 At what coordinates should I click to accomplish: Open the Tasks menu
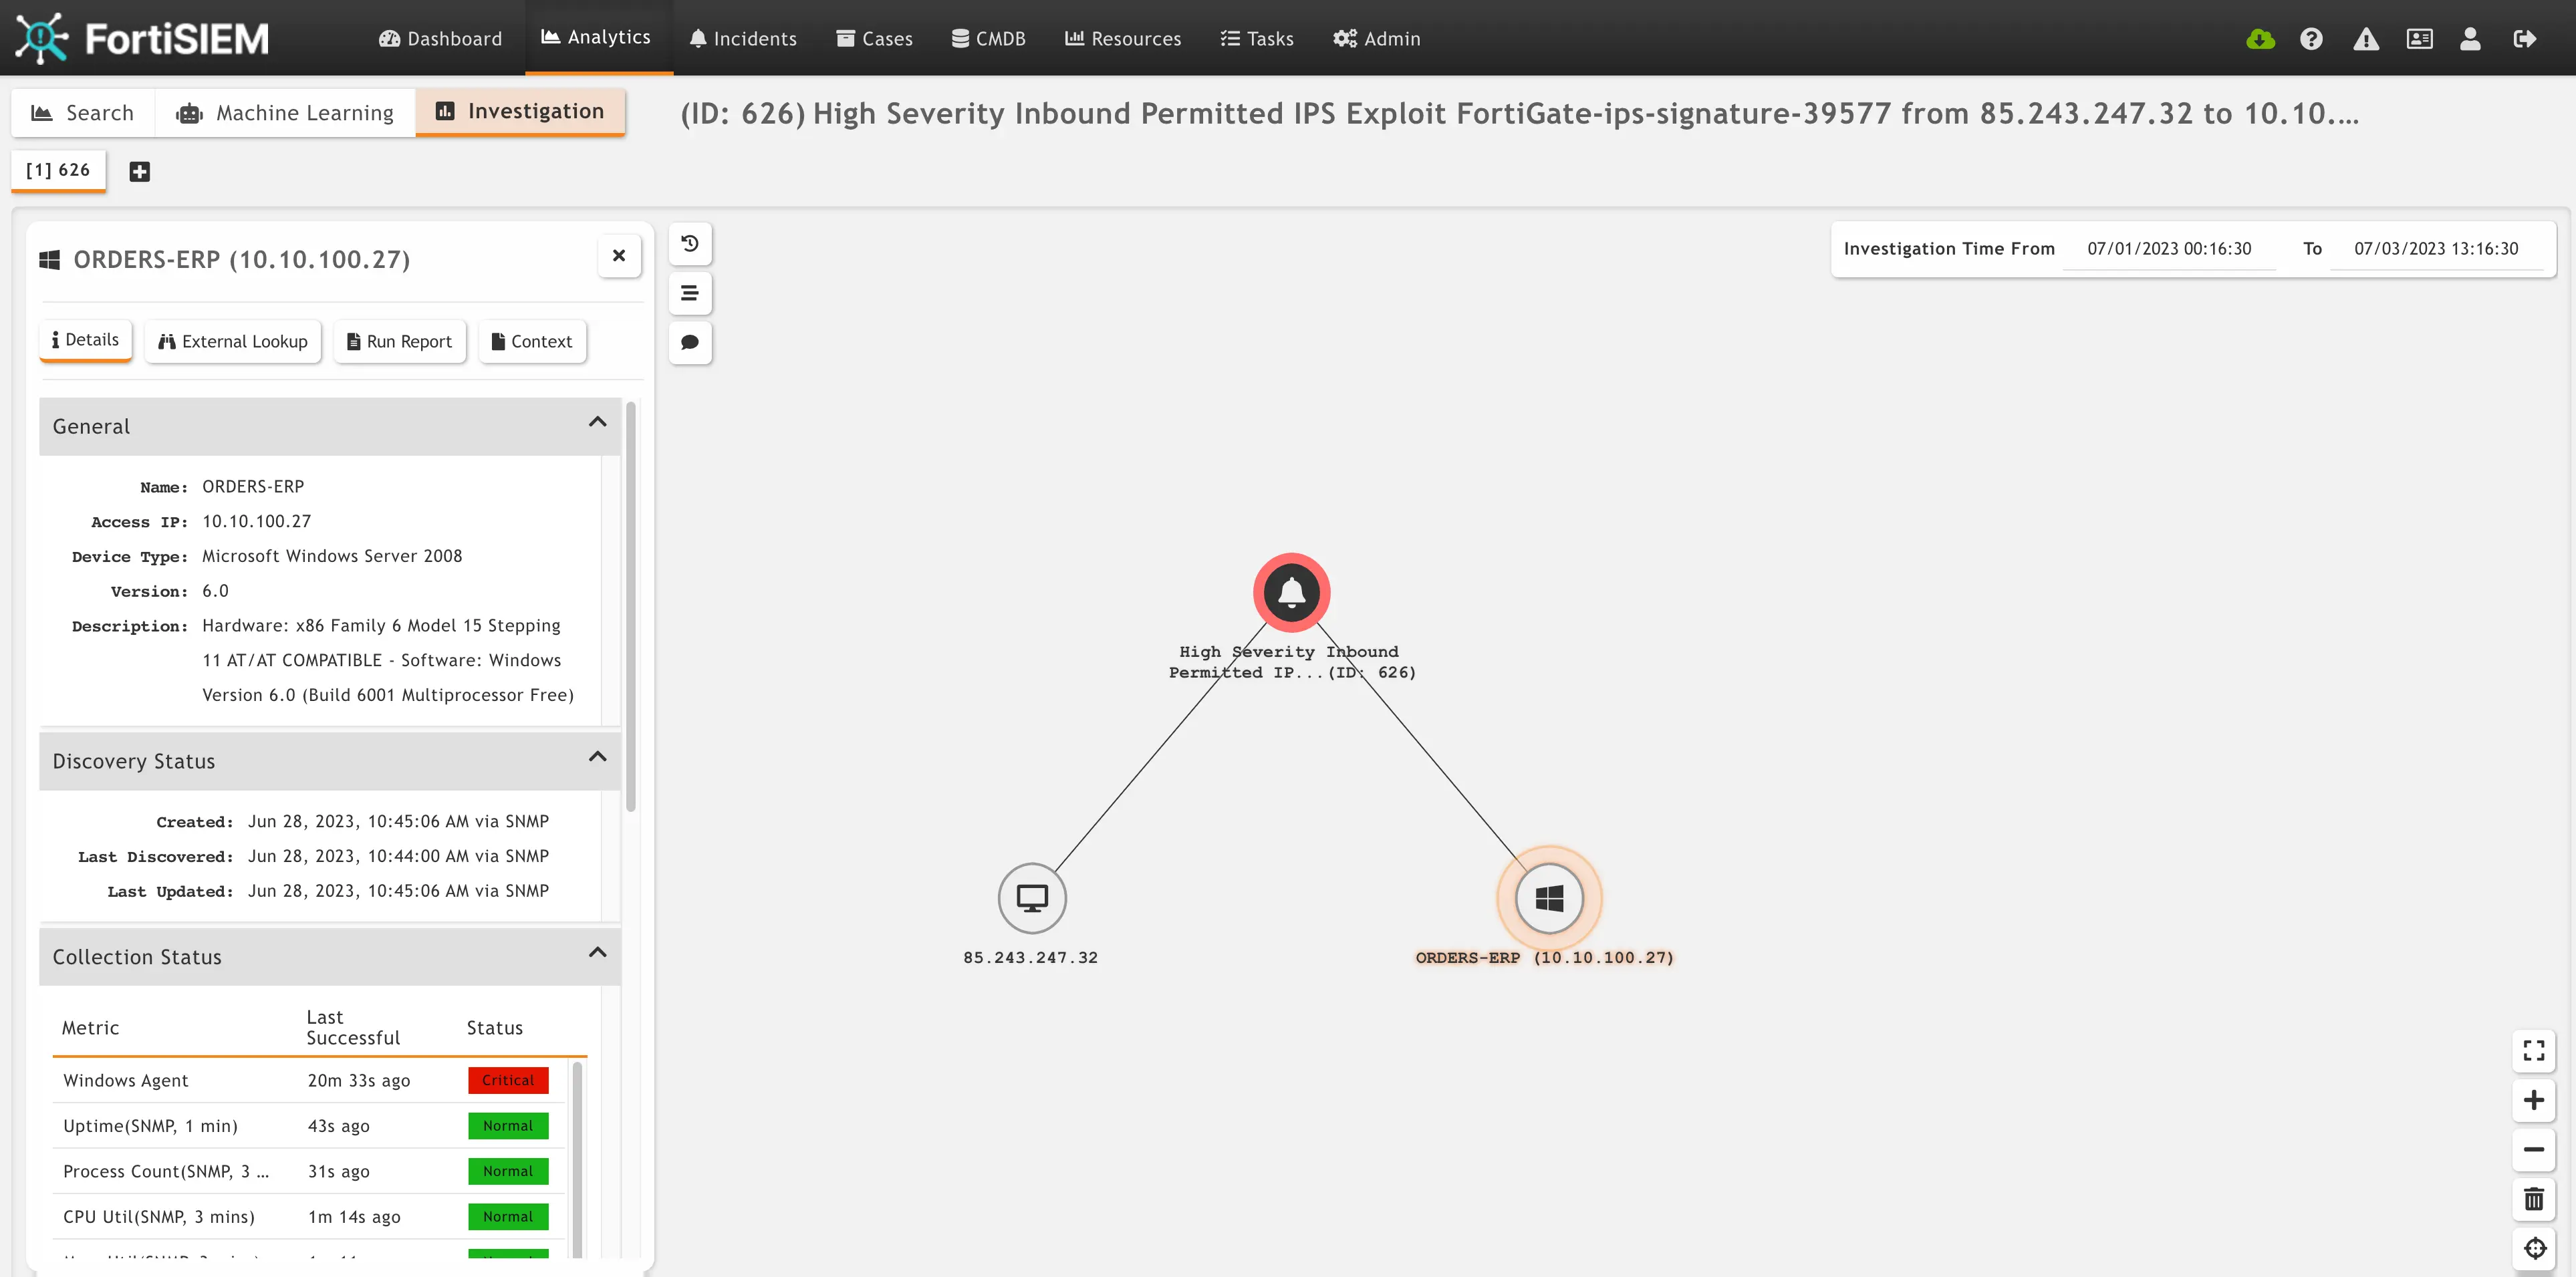[x=1257, y=38]
